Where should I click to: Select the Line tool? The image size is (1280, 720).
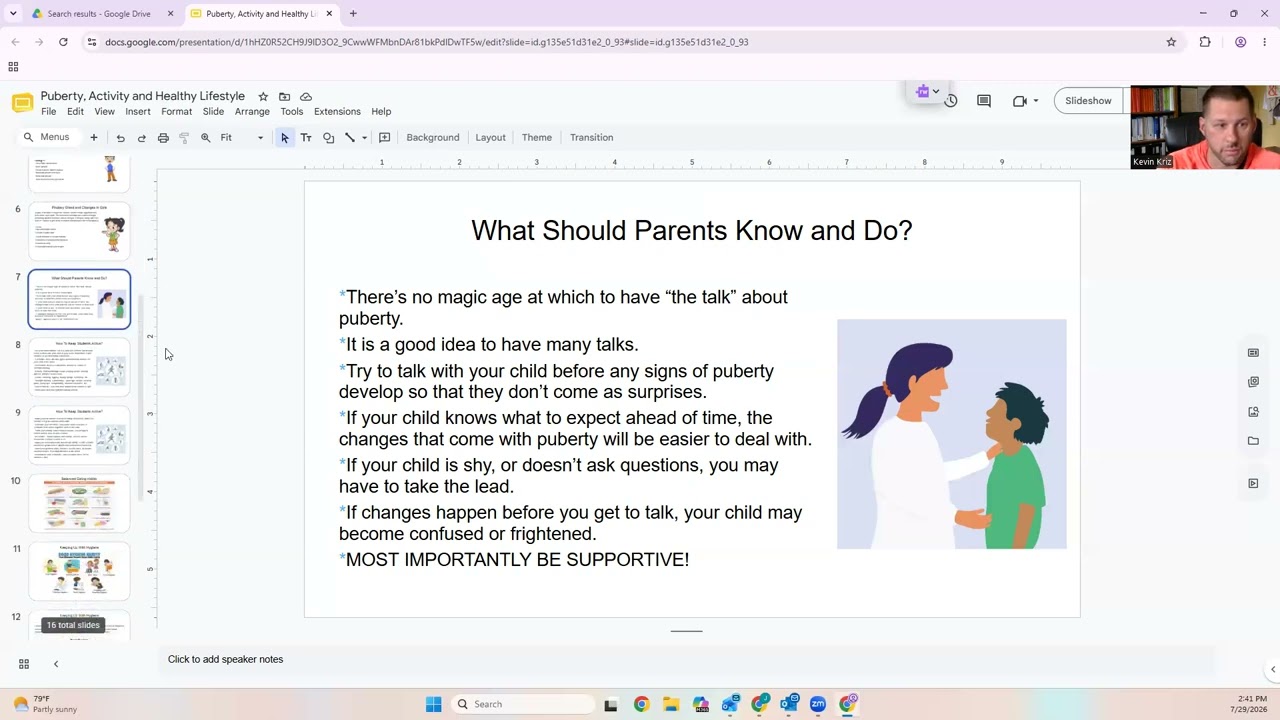point(349,138)
